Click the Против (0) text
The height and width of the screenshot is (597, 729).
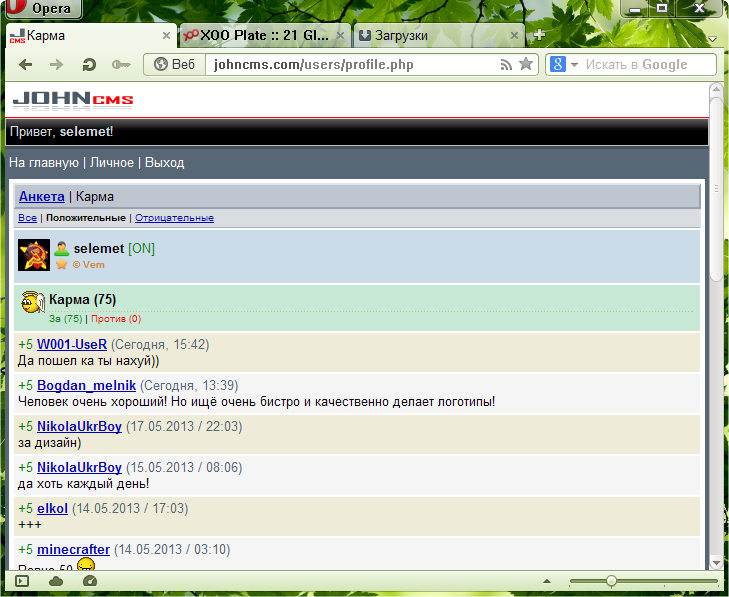(116, 318)
